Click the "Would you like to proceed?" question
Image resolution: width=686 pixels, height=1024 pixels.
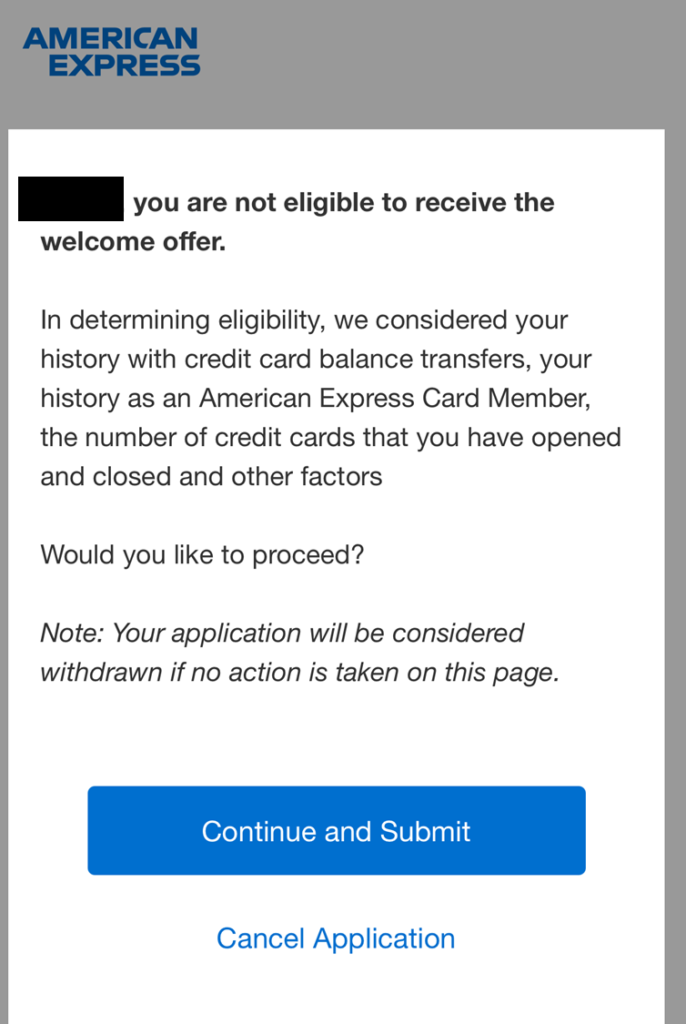click(201, 554)
